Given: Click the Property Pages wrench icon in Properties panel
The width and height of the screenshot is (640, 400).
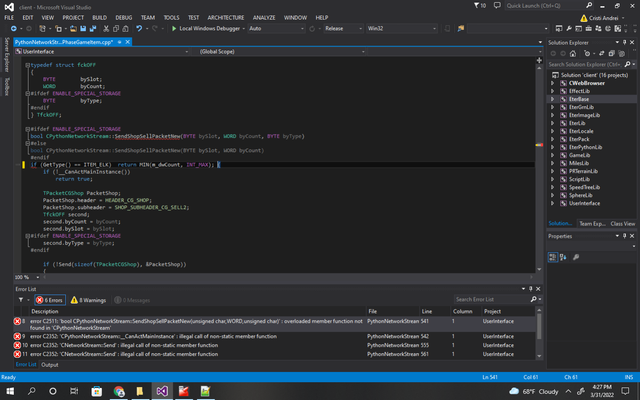Looking at the screenshot, I should point(576,257).
